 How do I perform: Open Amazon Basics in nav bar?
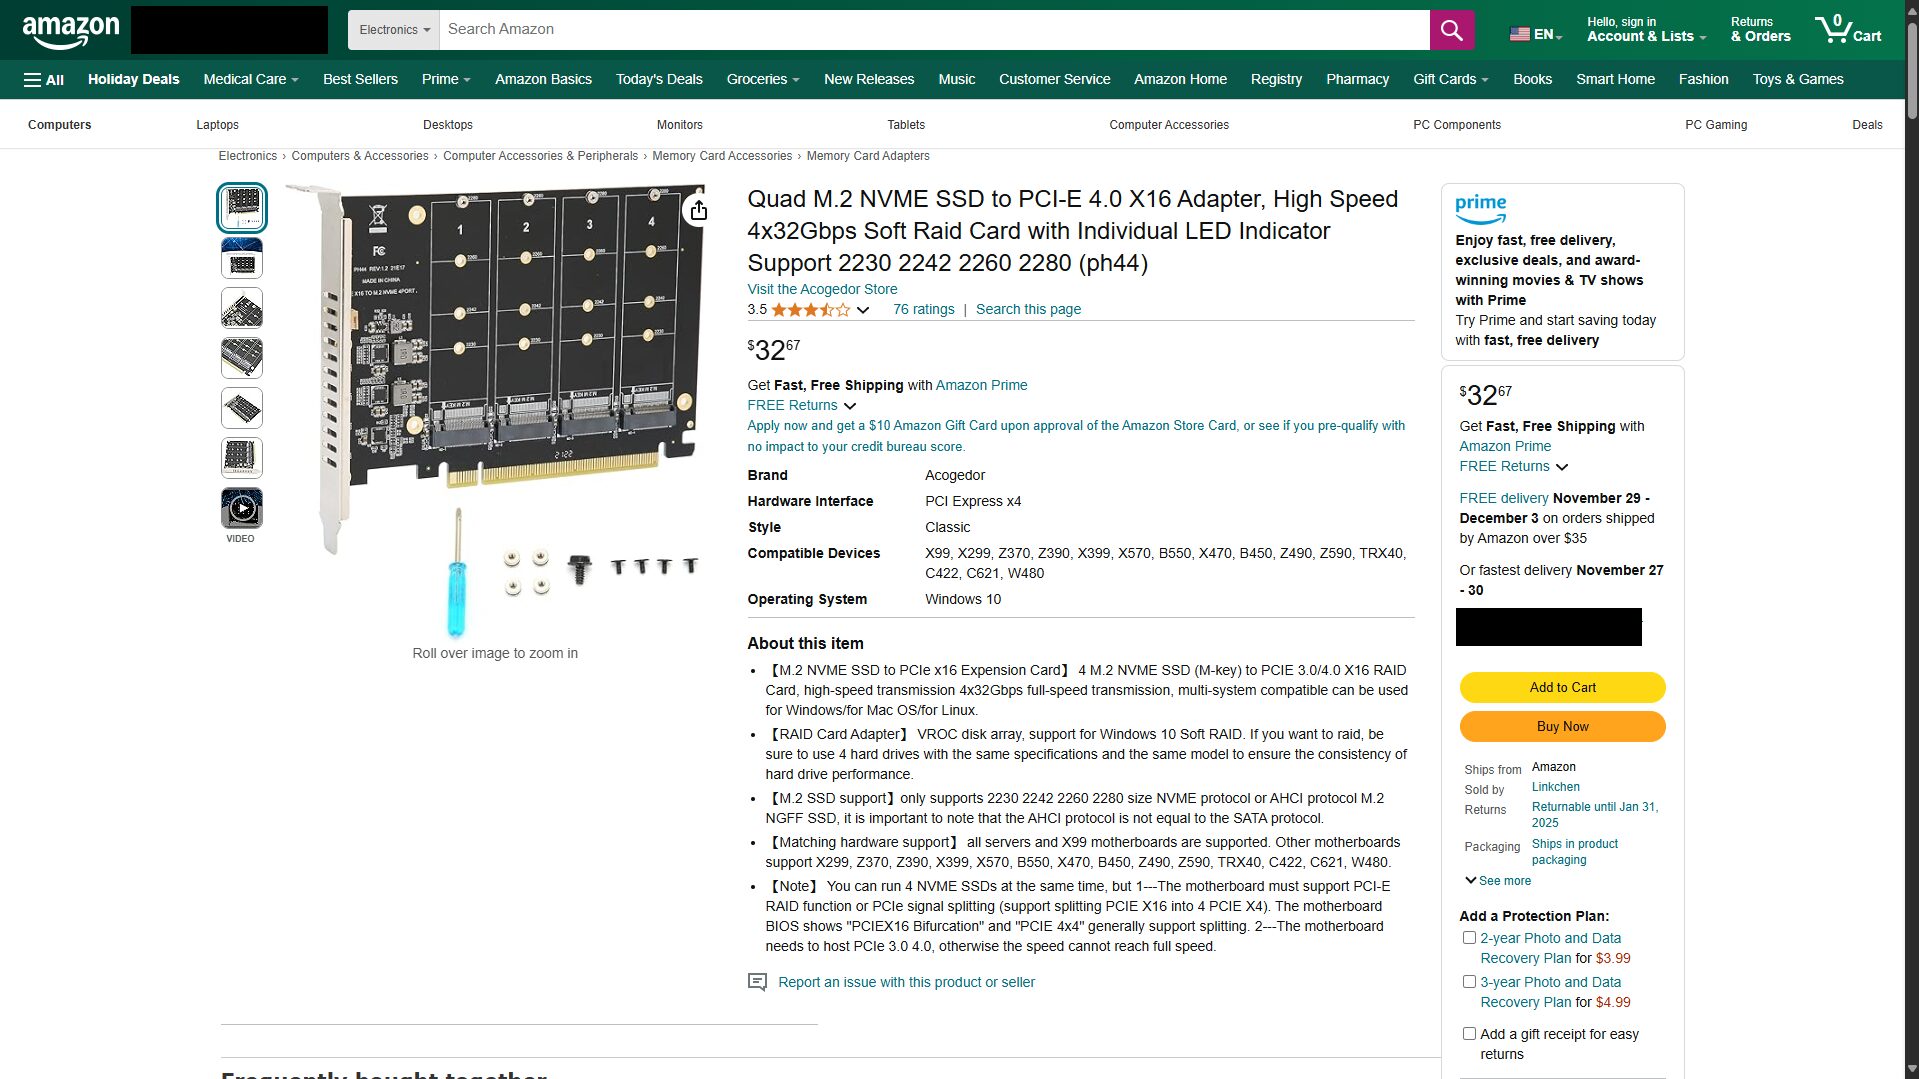[x=543, y=79]
